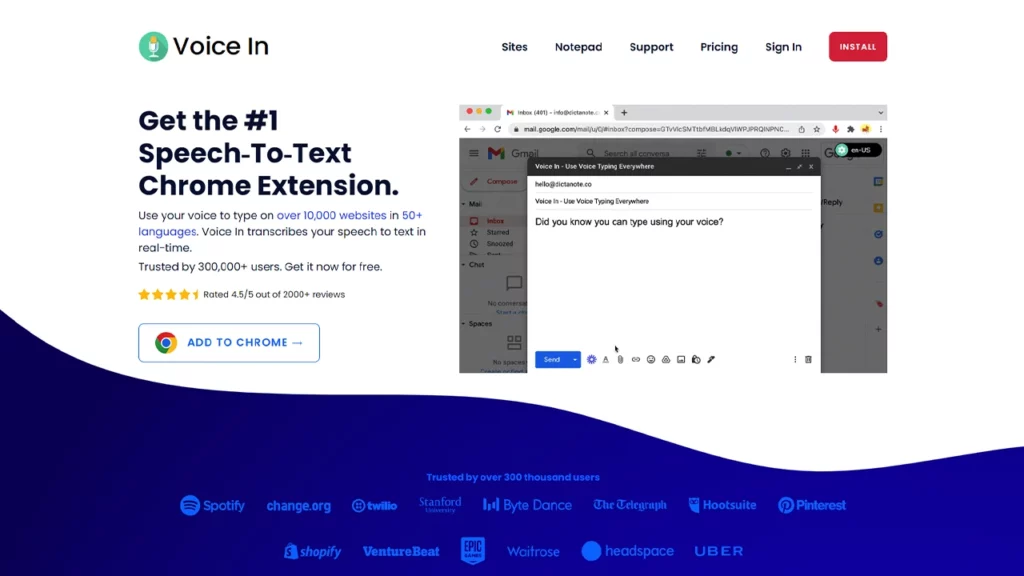Follow the "over 10,000 websites" link
Image resolution: width=1024 pixels, height=576 pixels.
point(332,215)
